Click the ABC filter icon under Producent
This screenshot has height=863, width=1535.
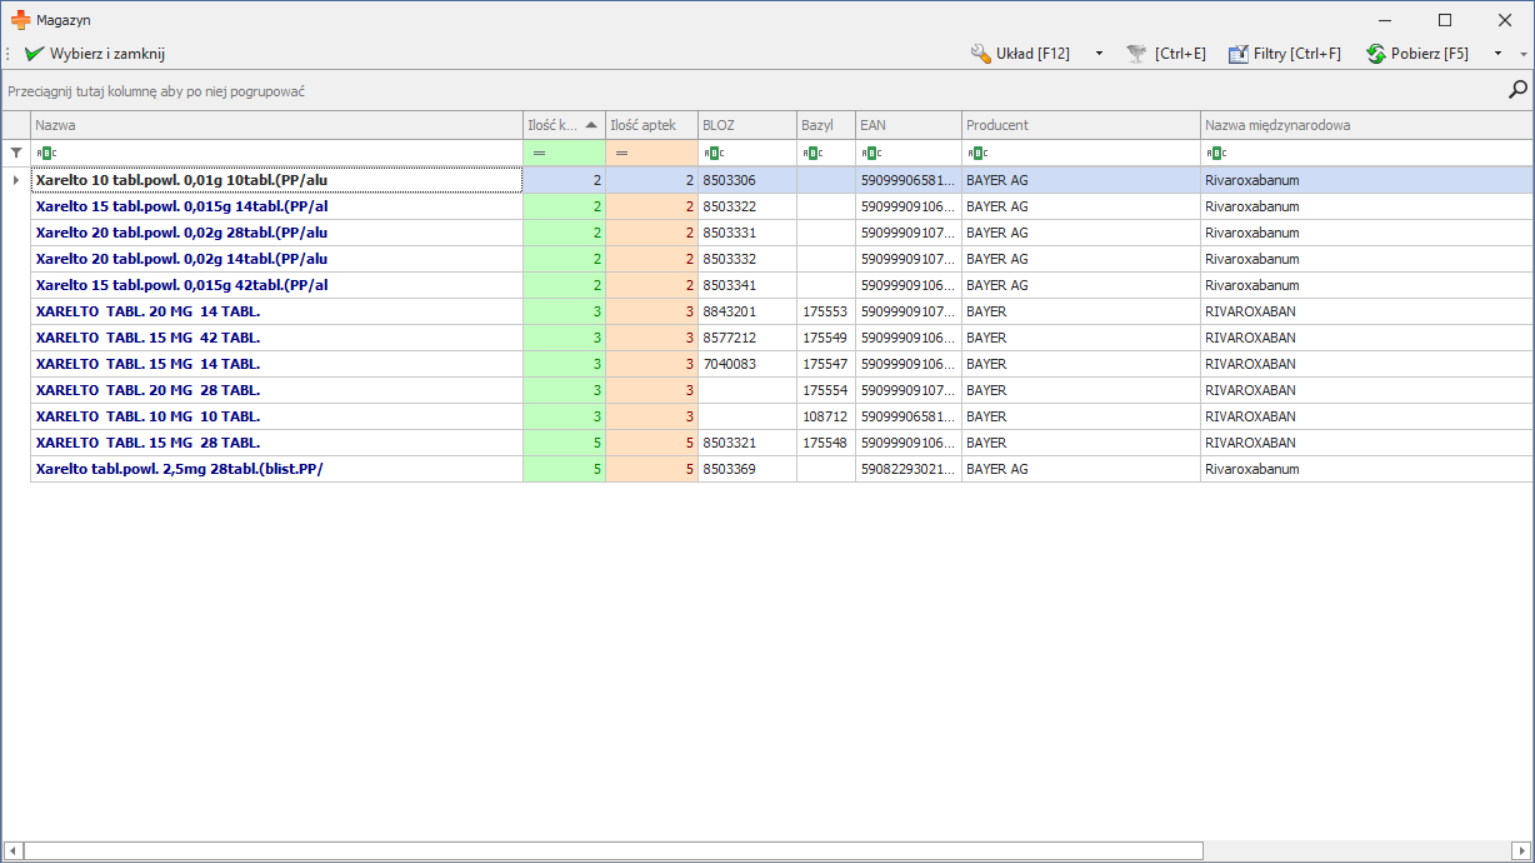978,153
